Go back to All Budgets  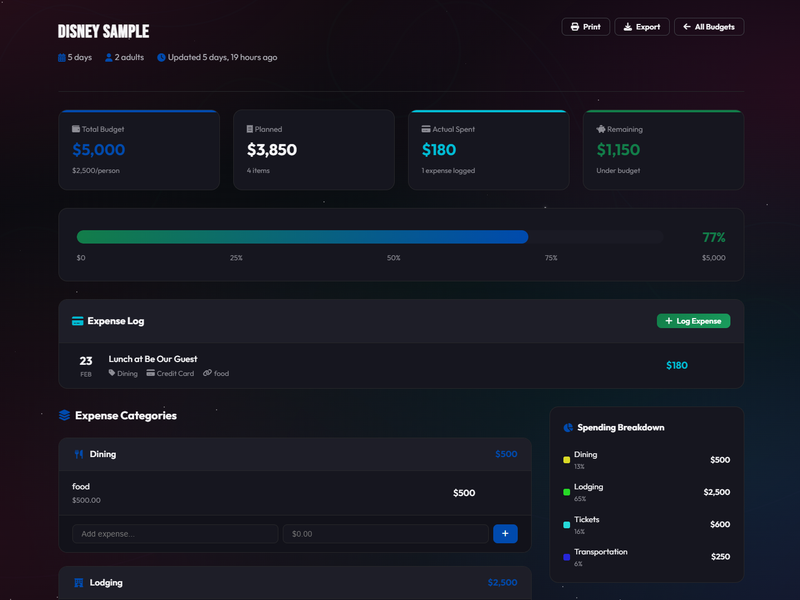[708, 27]
